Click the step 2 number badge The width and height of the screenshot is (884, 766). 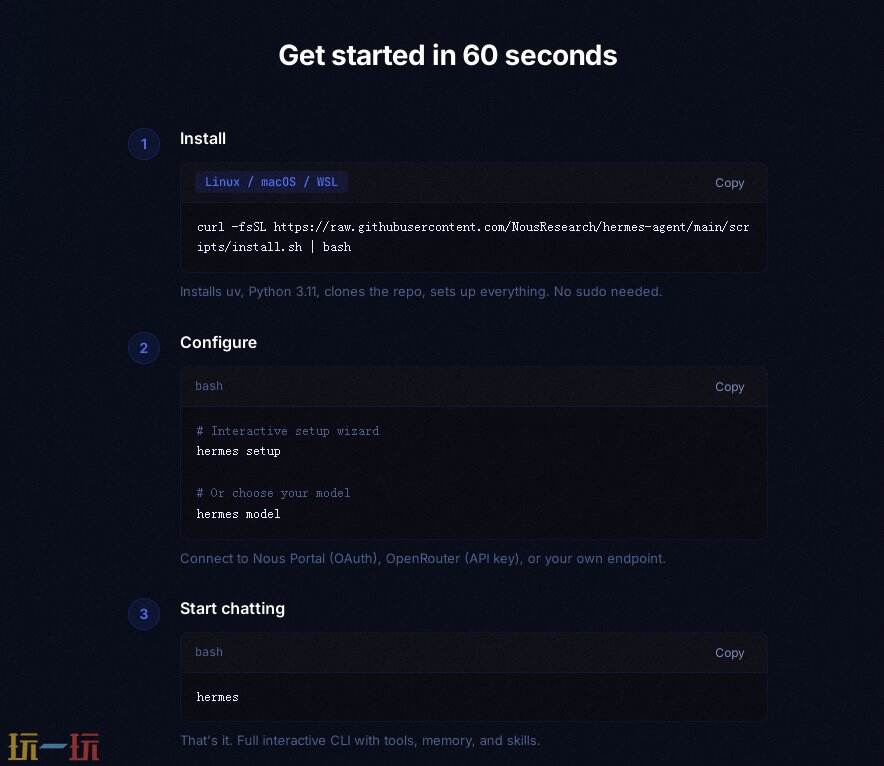(x=144, y=348)
